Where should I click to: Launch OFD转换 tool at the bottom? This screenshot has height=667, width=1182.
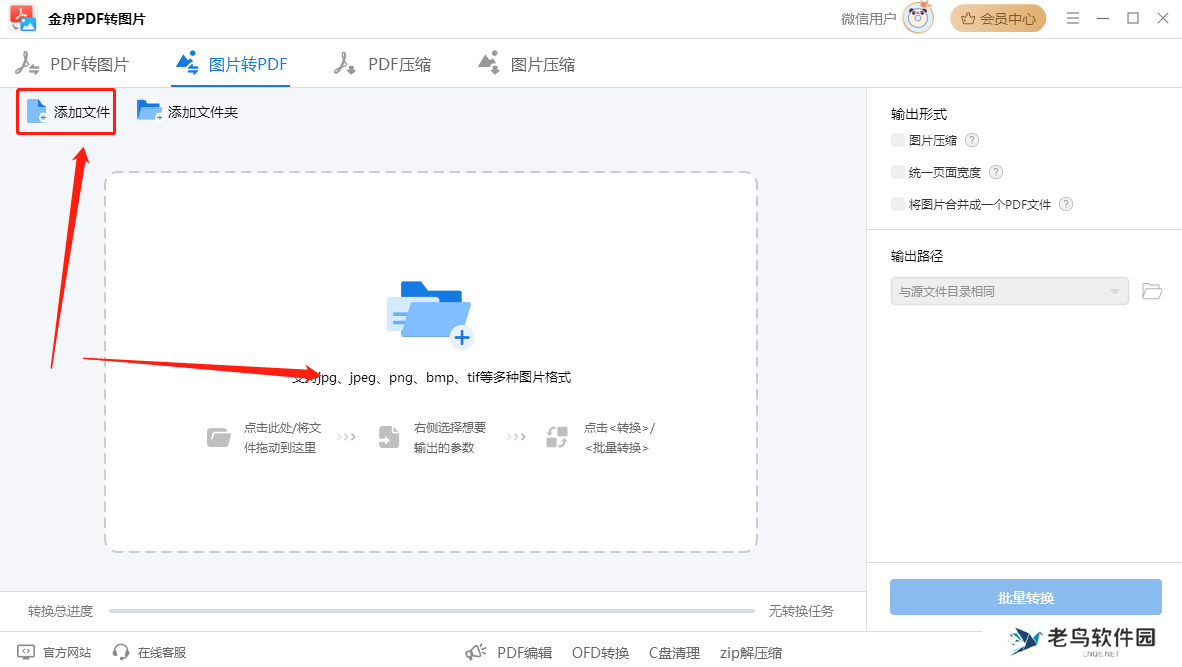(x=600, y=651)
